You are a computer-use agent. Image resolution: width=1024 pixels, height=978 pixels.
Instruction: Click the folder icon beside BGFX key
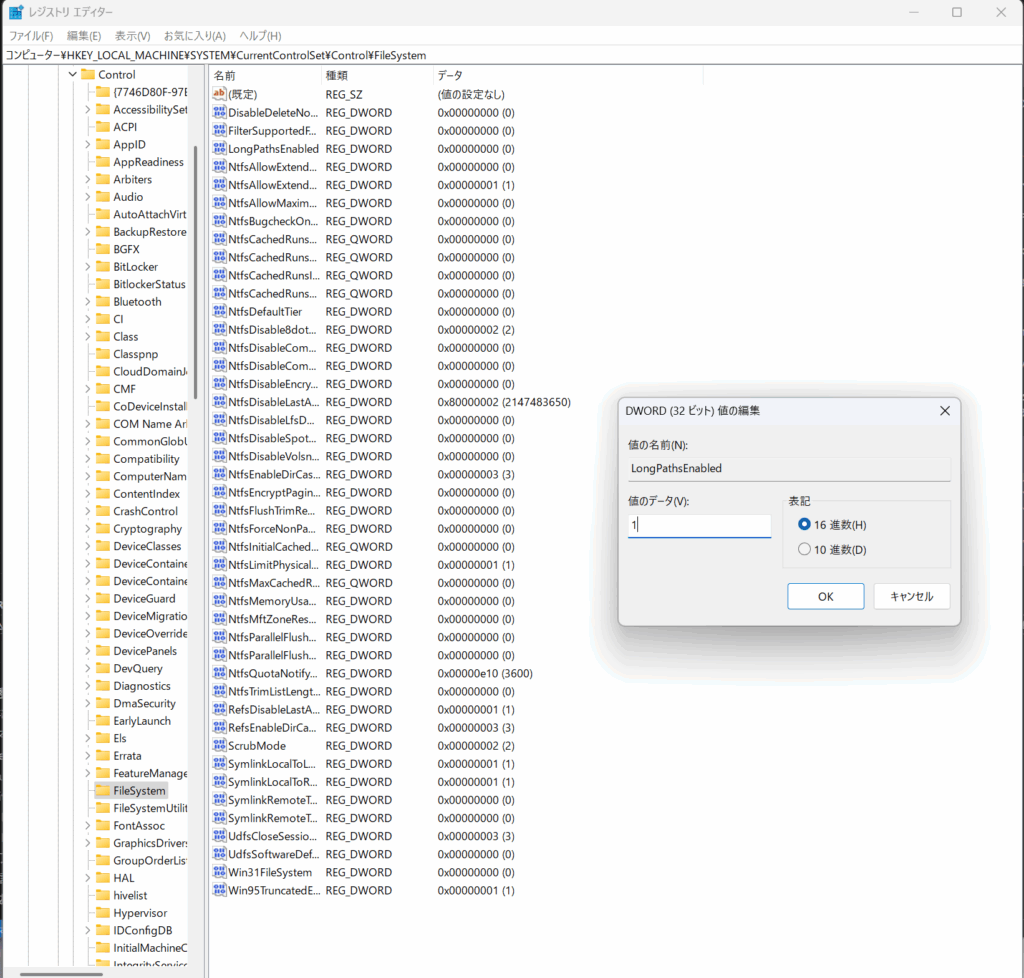pos(103,249)
